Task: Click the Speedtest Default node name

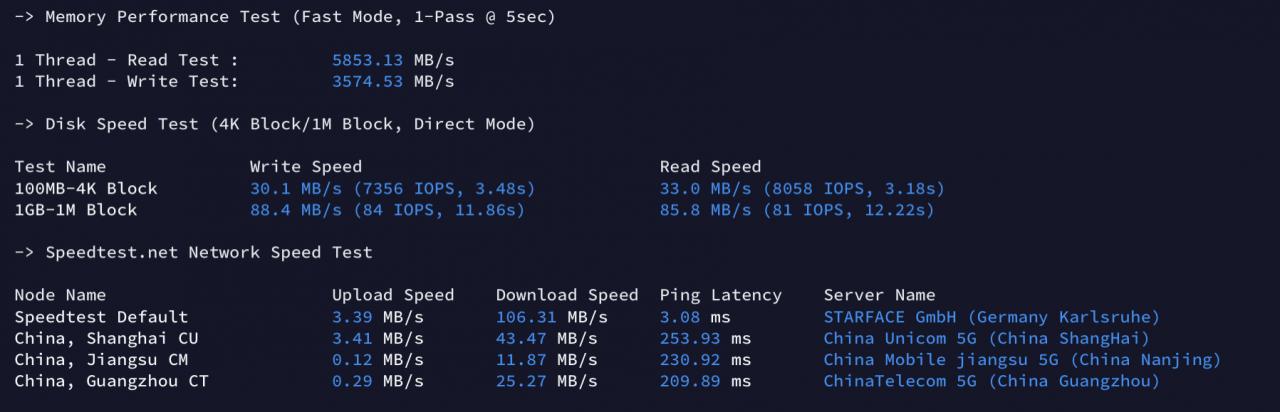Action: [101, 317]
